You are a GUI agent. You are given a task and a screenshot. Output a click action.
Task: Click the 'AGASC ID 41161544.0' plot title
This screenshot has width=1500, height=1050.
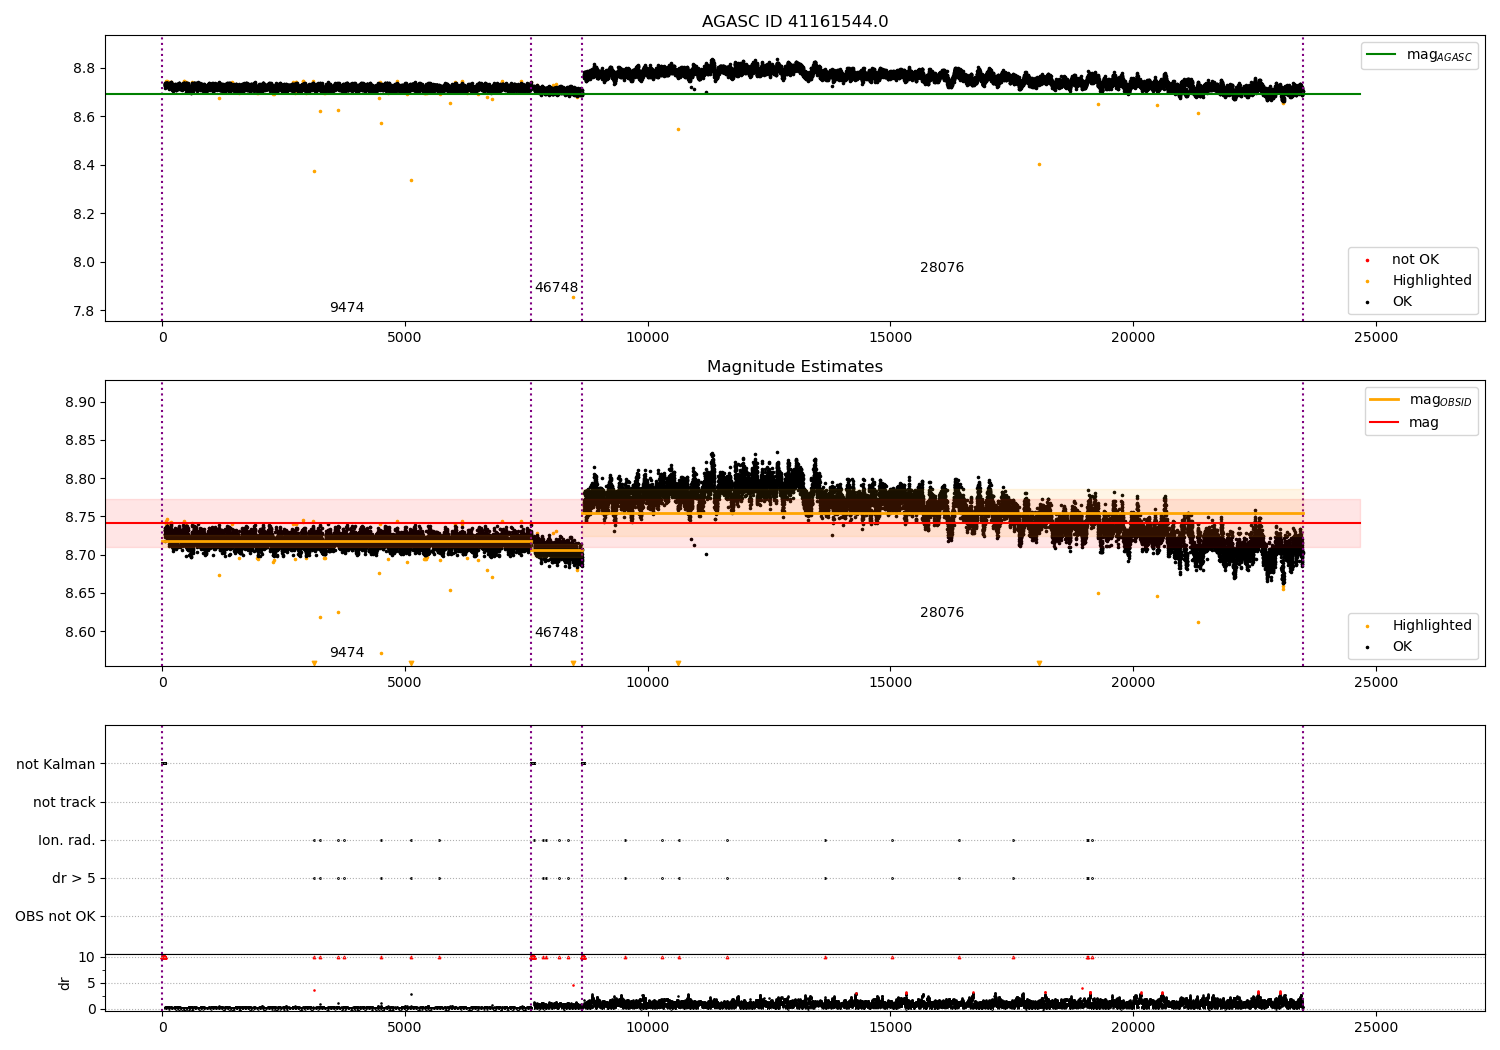click(x=795, y=22)
